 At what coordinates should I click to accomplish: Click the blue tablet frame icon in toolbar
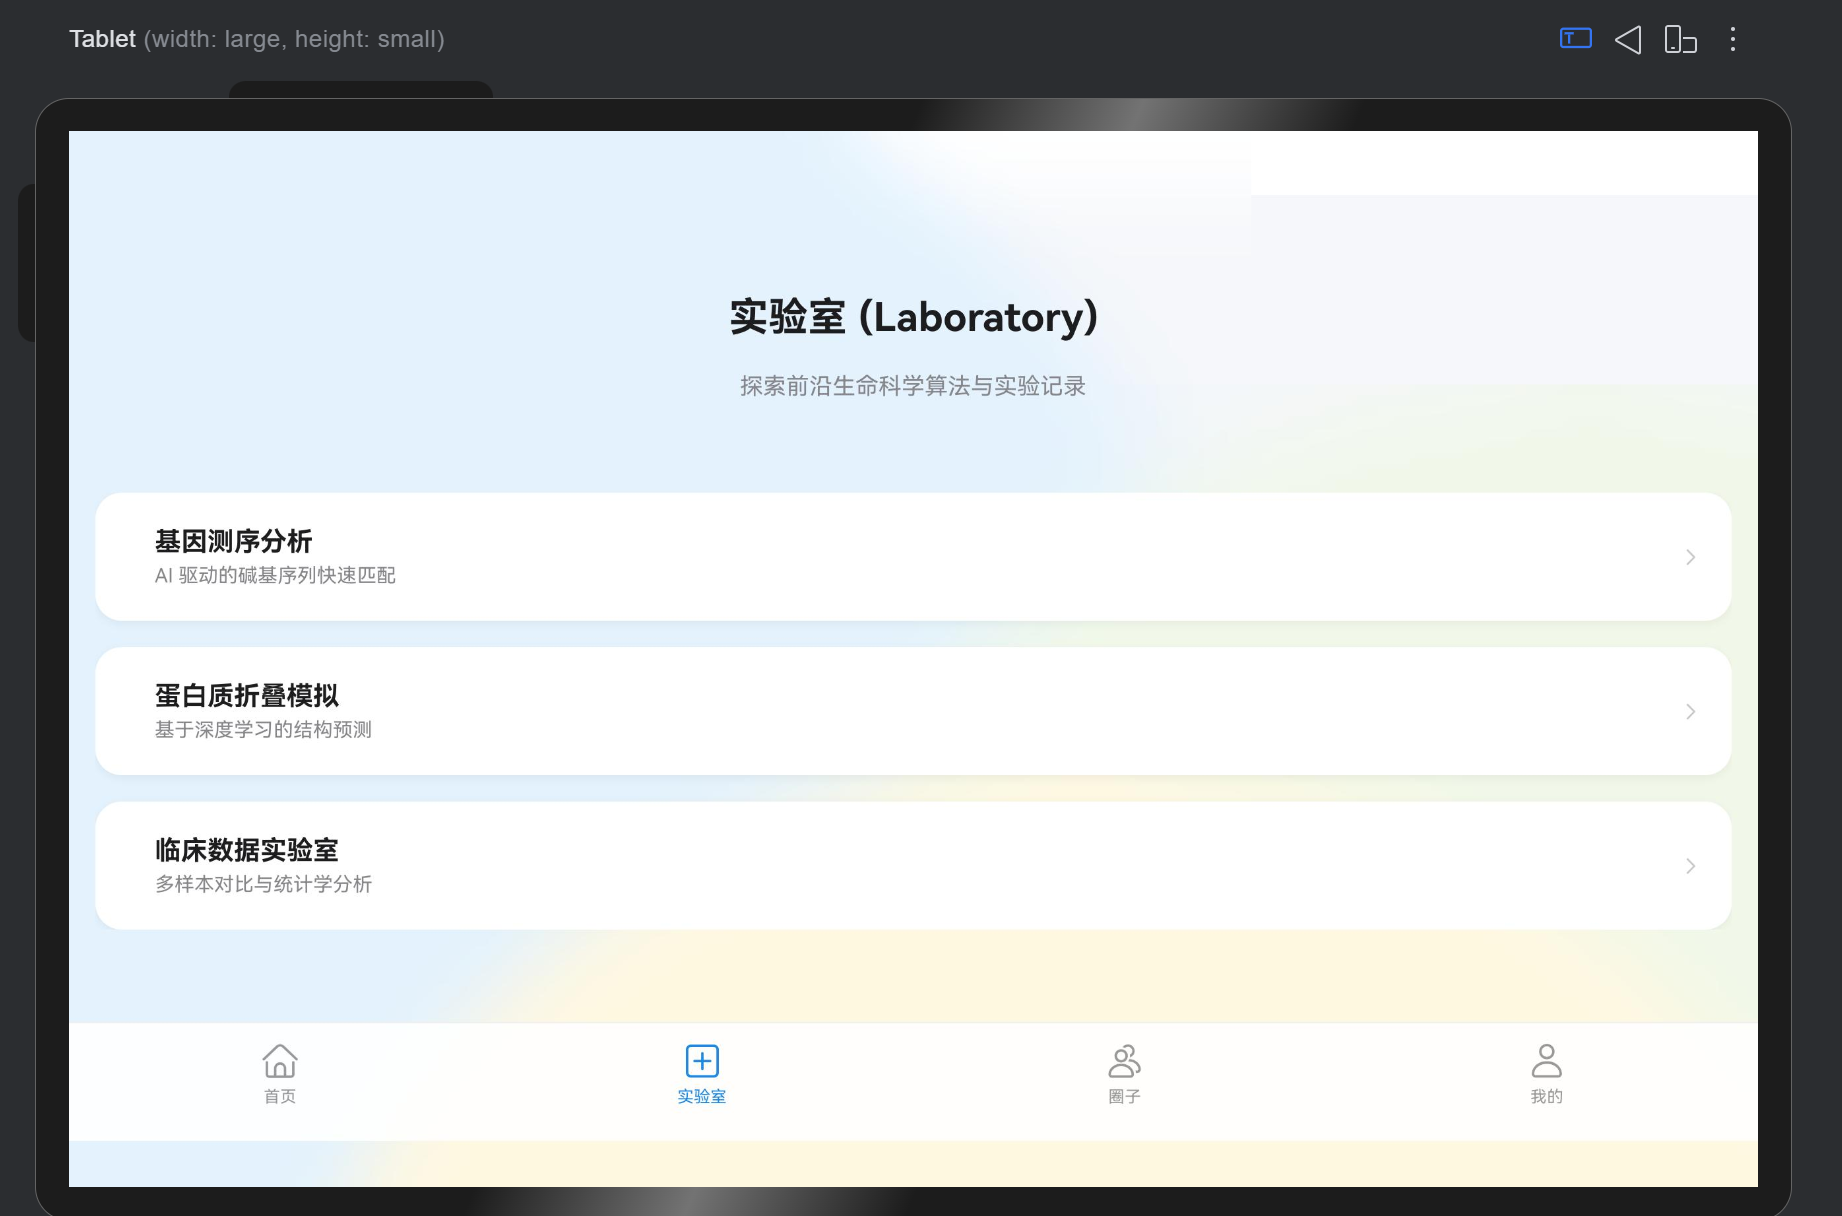(1575, 38)
